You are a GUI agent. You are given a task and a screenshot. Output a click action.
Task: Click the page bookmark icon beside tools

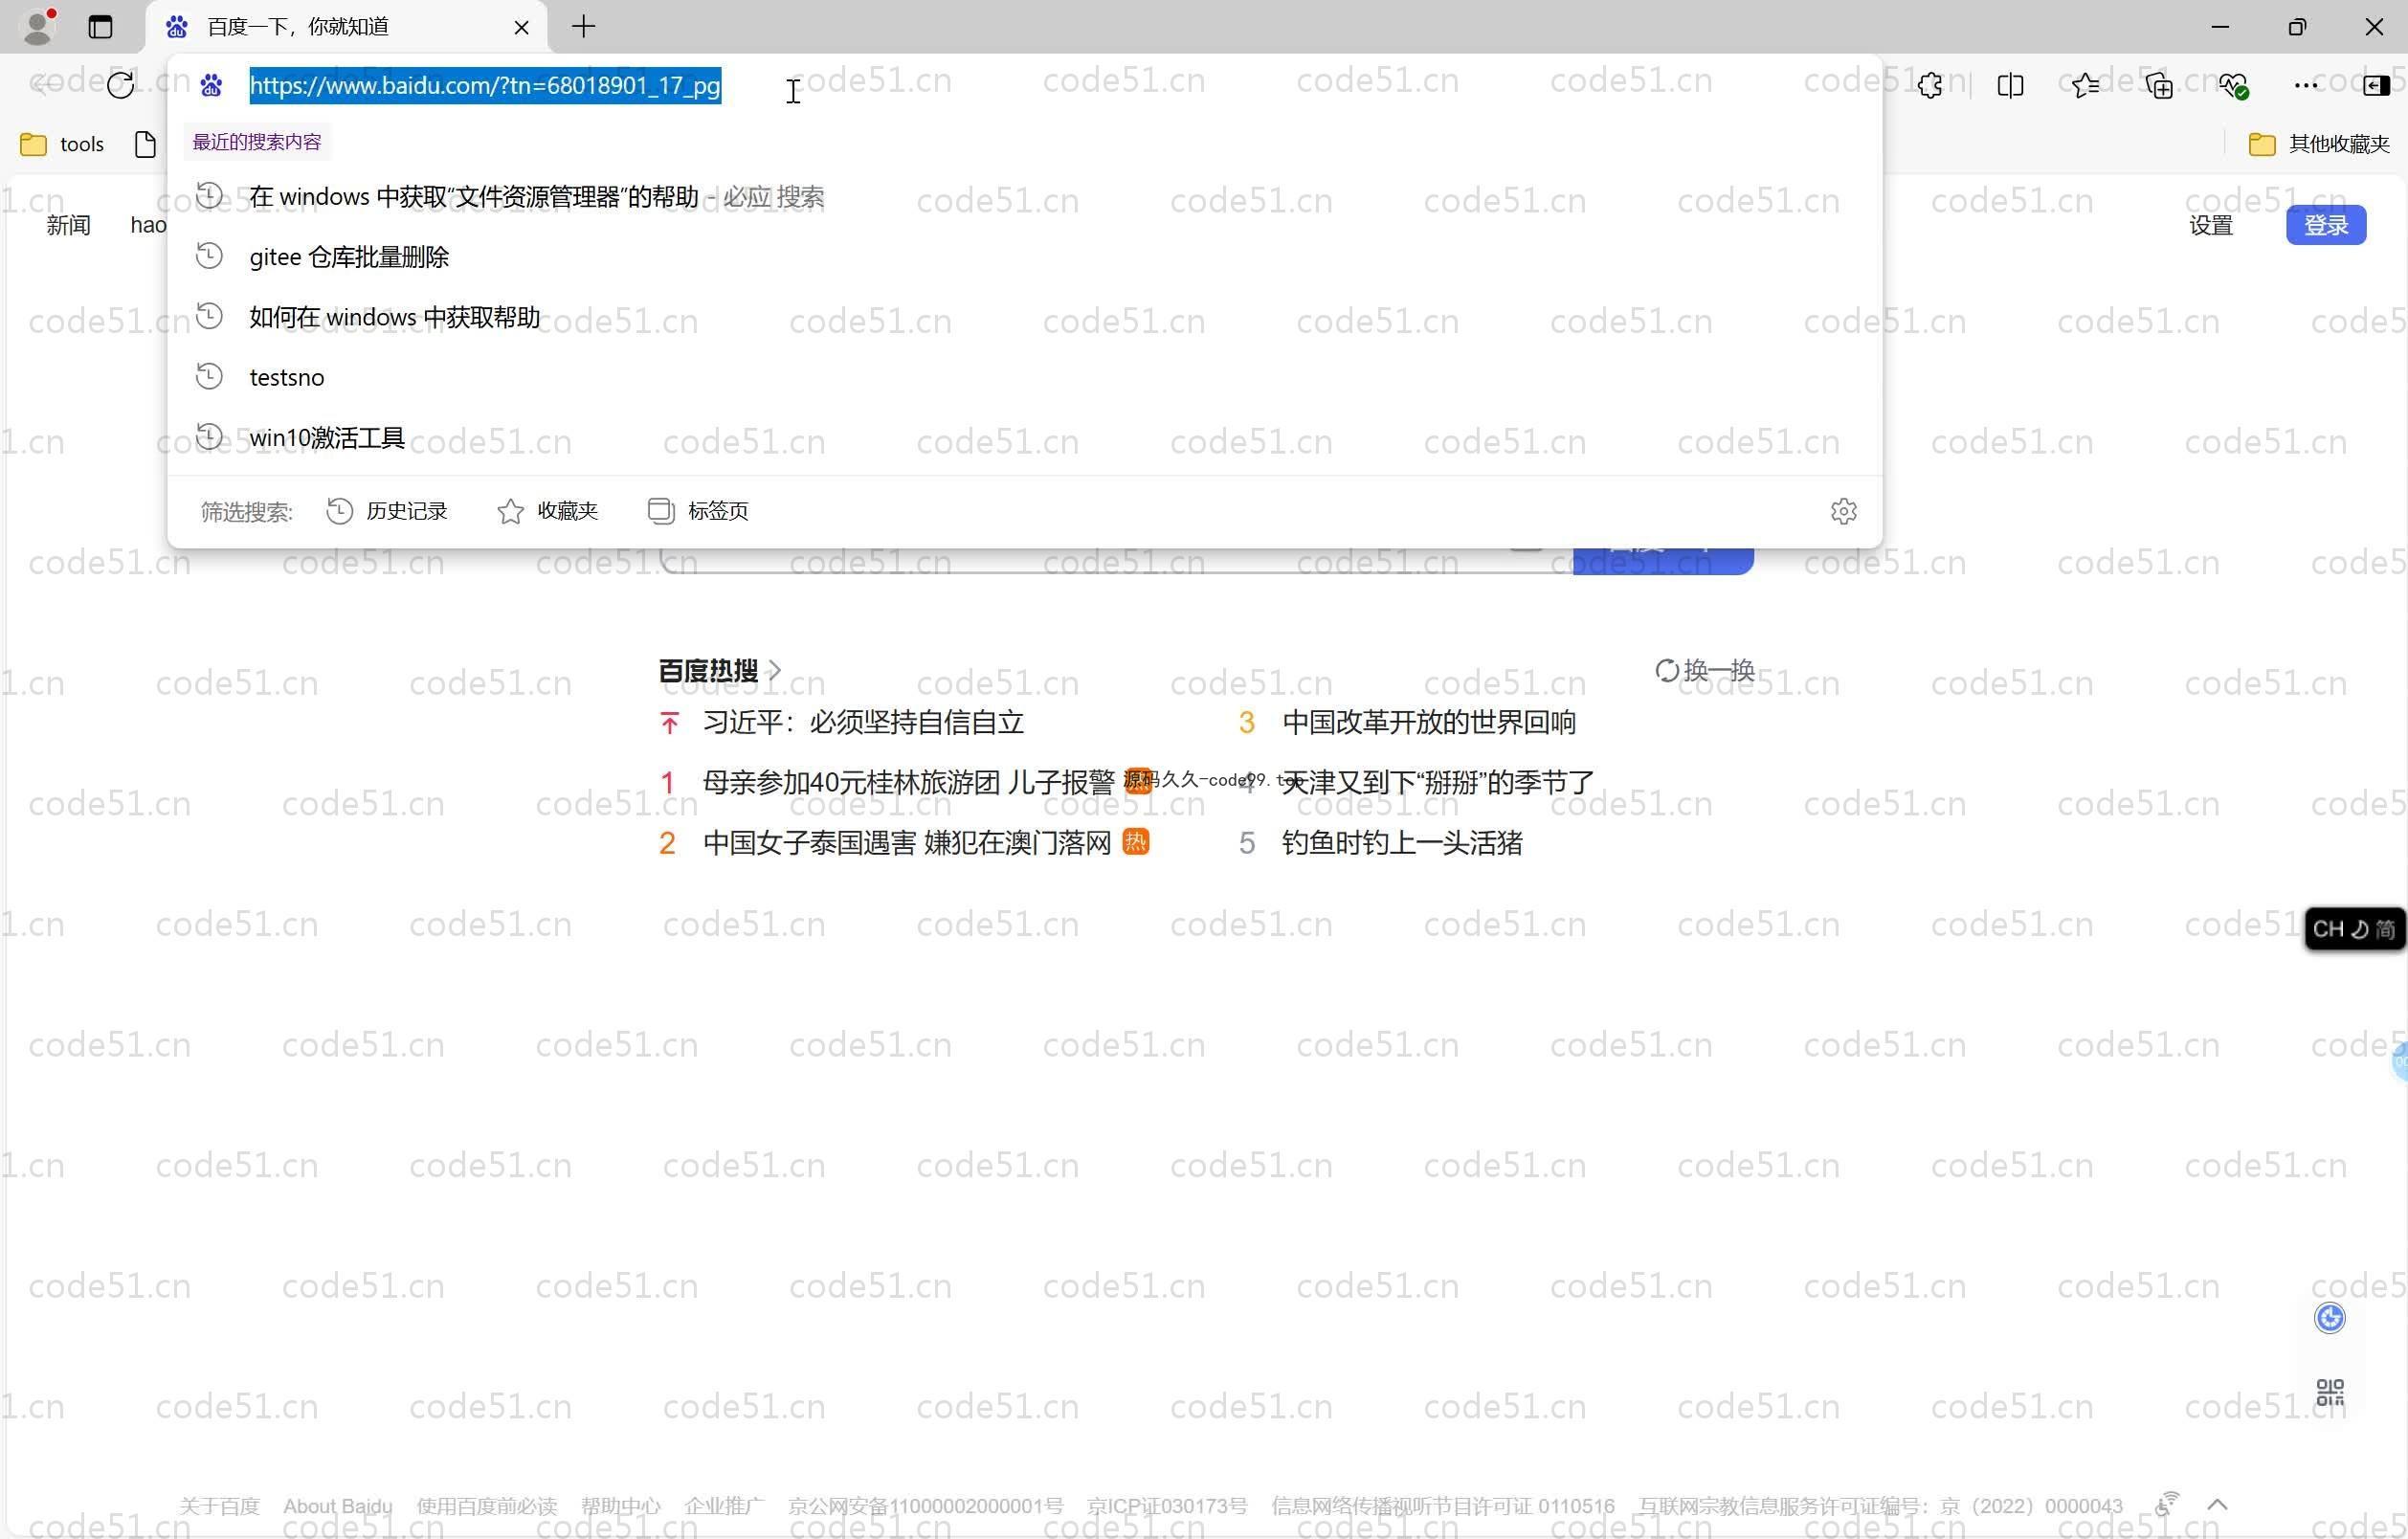click(x=145, y=144)
